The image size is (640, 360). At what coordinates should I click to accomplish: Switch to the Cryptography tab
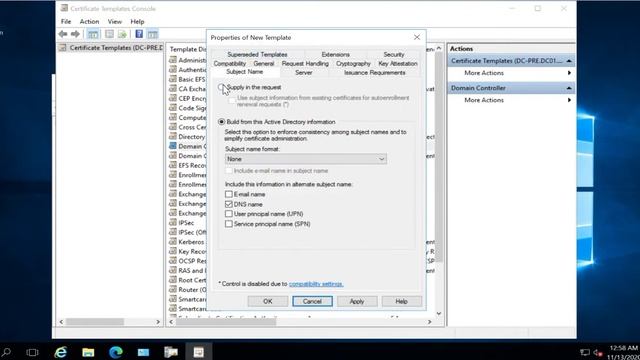(353, 64)
